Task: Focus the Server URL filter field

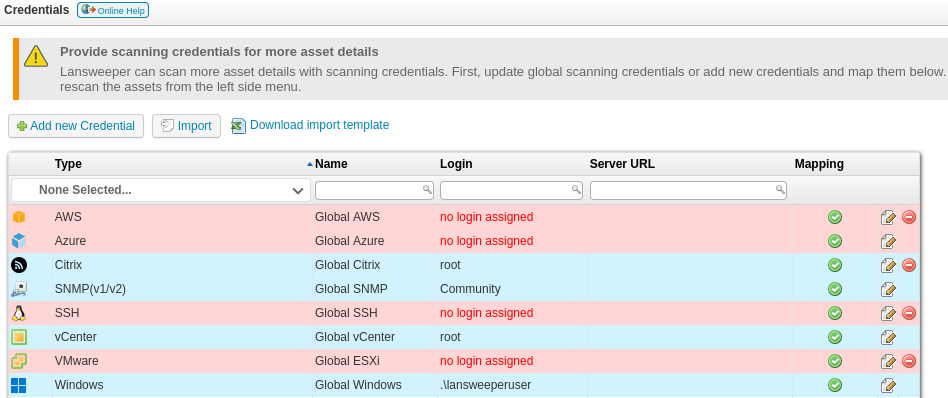Action: point(688,190)
